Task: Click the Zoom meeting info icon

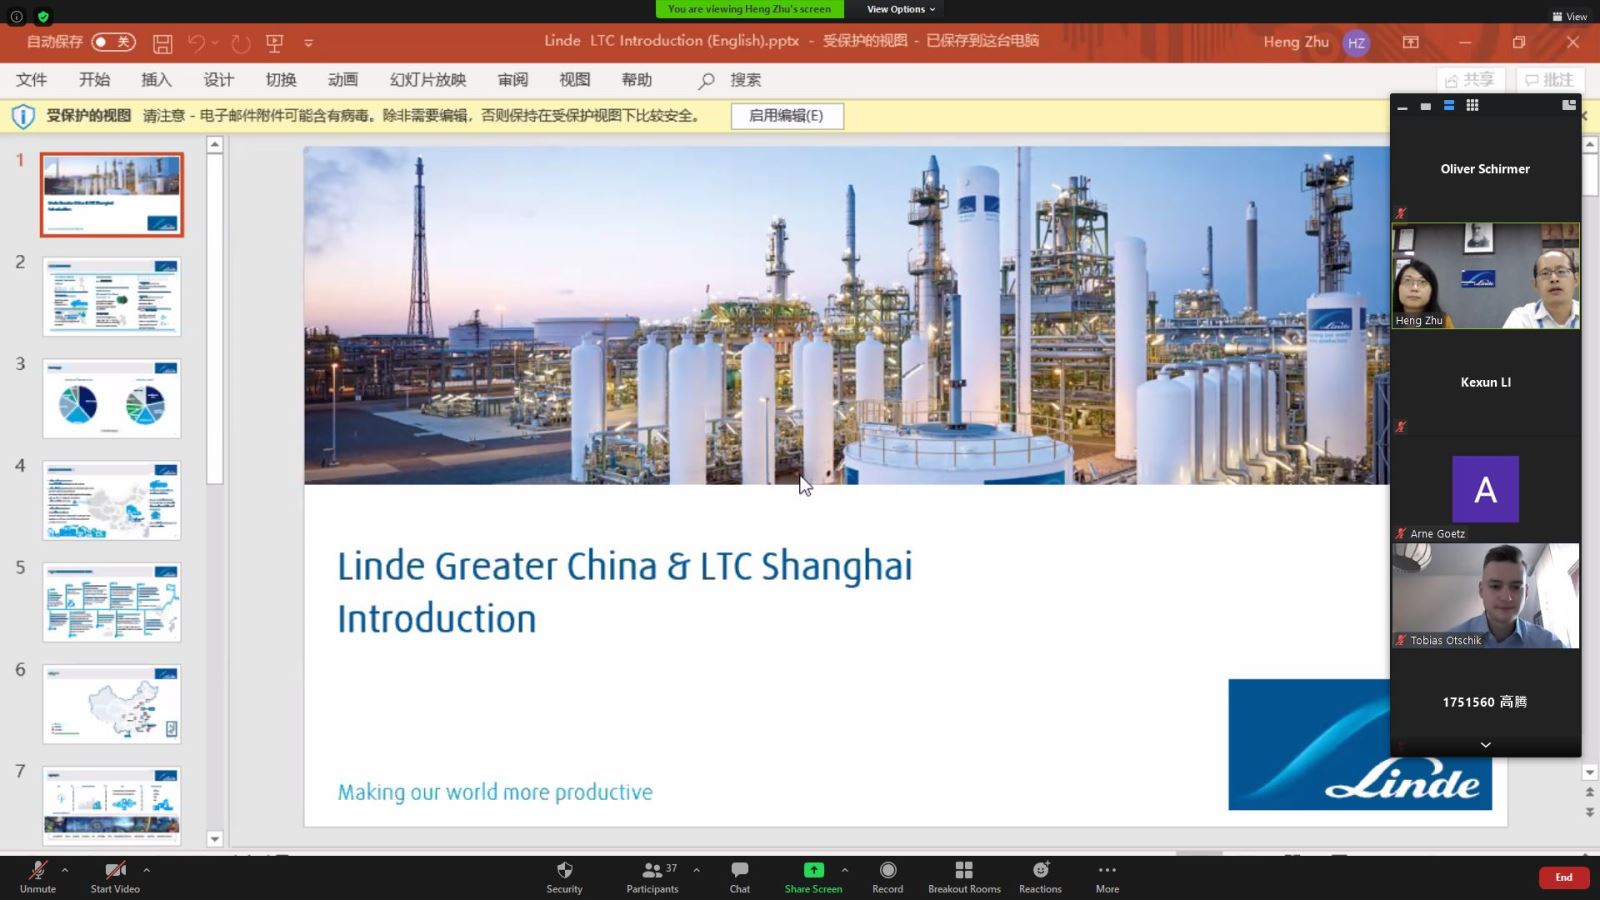Action: point(16,16)
